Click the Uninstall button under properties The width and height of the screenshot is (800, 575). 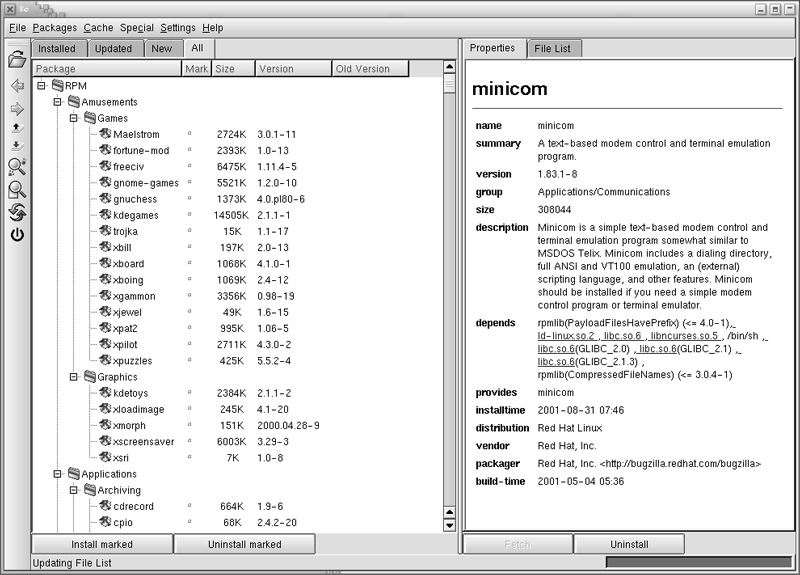coord(630,544)
